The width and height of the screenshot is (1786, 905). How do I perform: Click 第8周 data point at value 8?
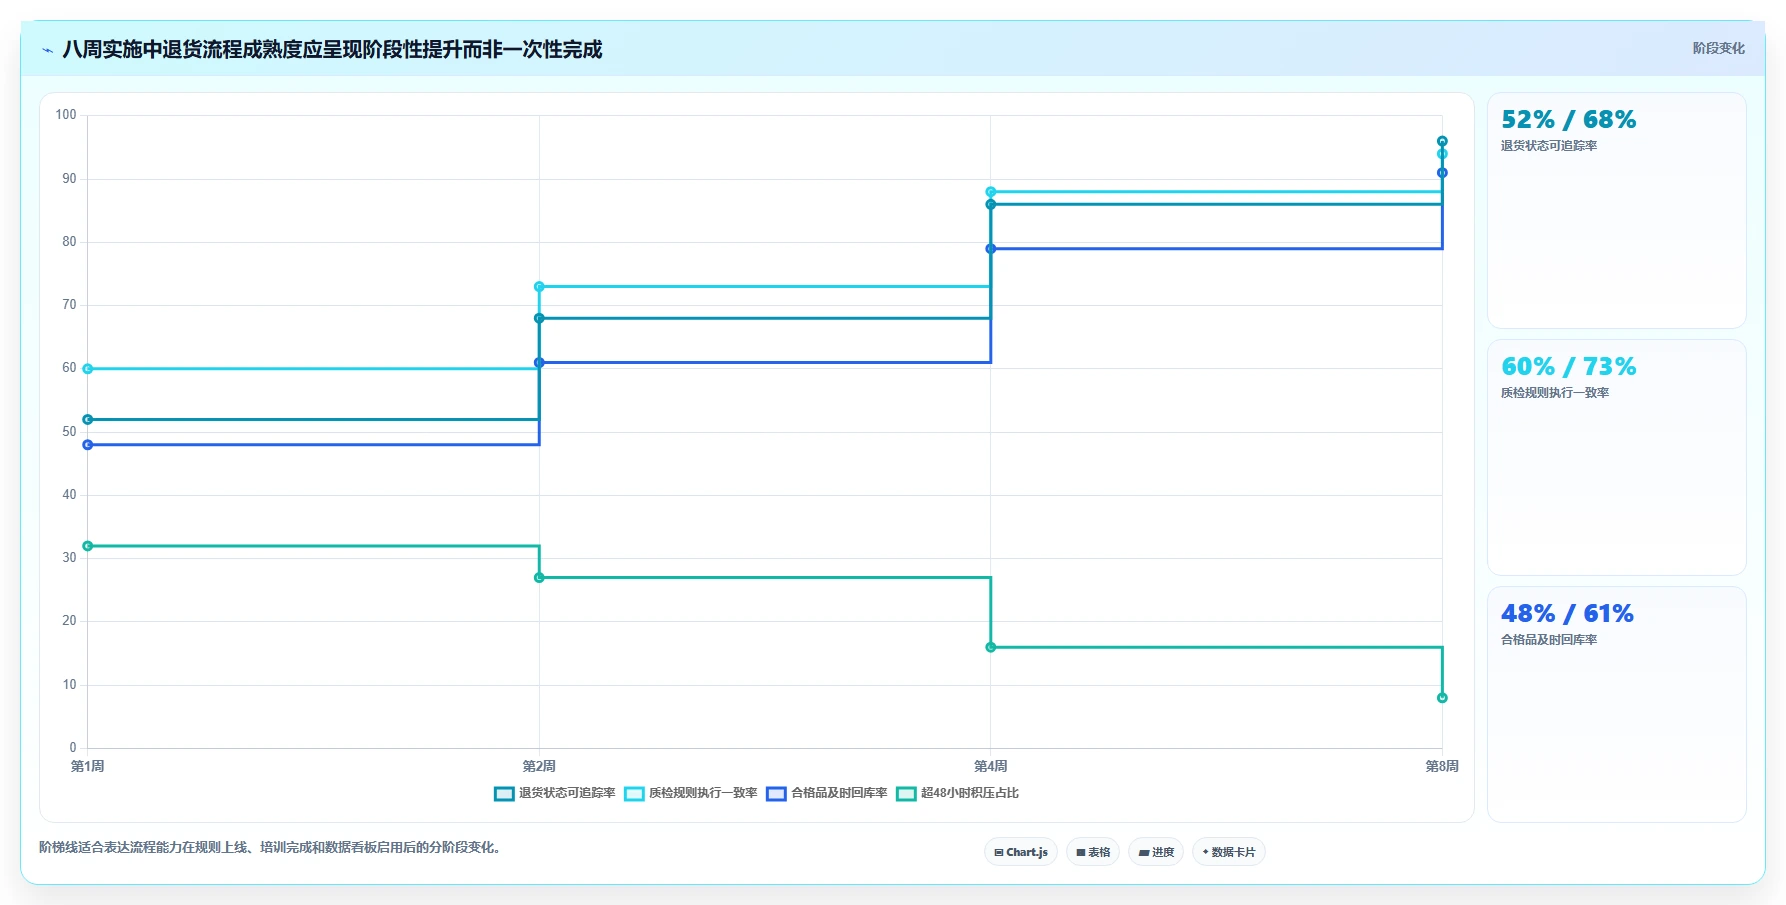tap(1442, 698)
